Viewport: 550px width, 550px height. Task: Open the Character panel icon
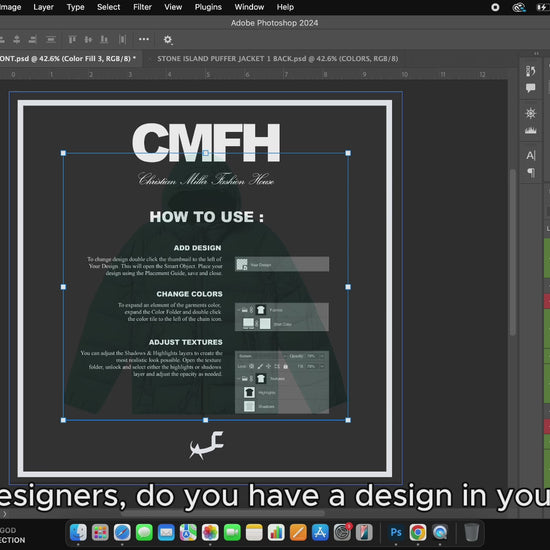coord(530,155)
